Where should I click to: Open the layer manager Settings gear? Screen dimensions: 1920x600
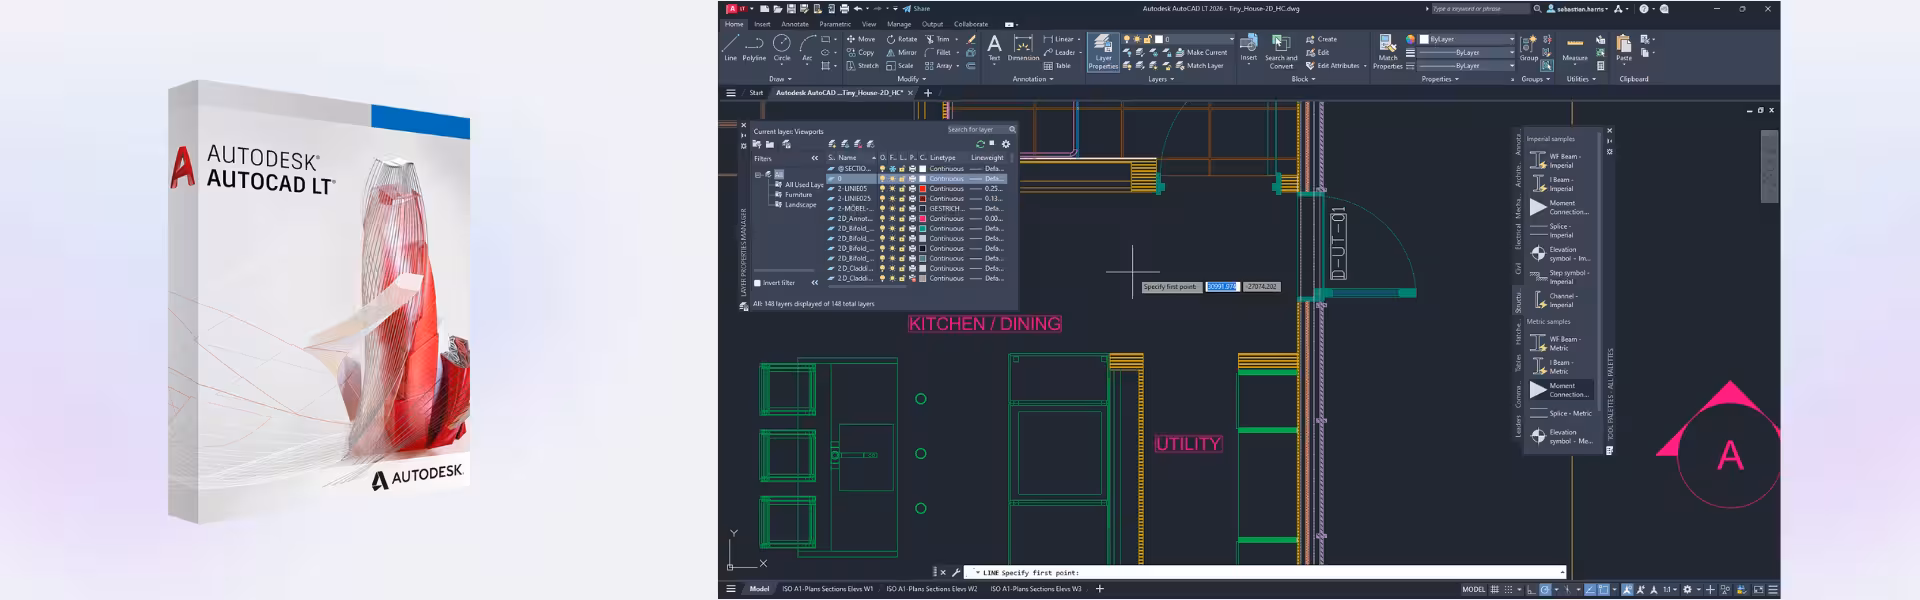pyautogui.click(x=1006, y=144)
